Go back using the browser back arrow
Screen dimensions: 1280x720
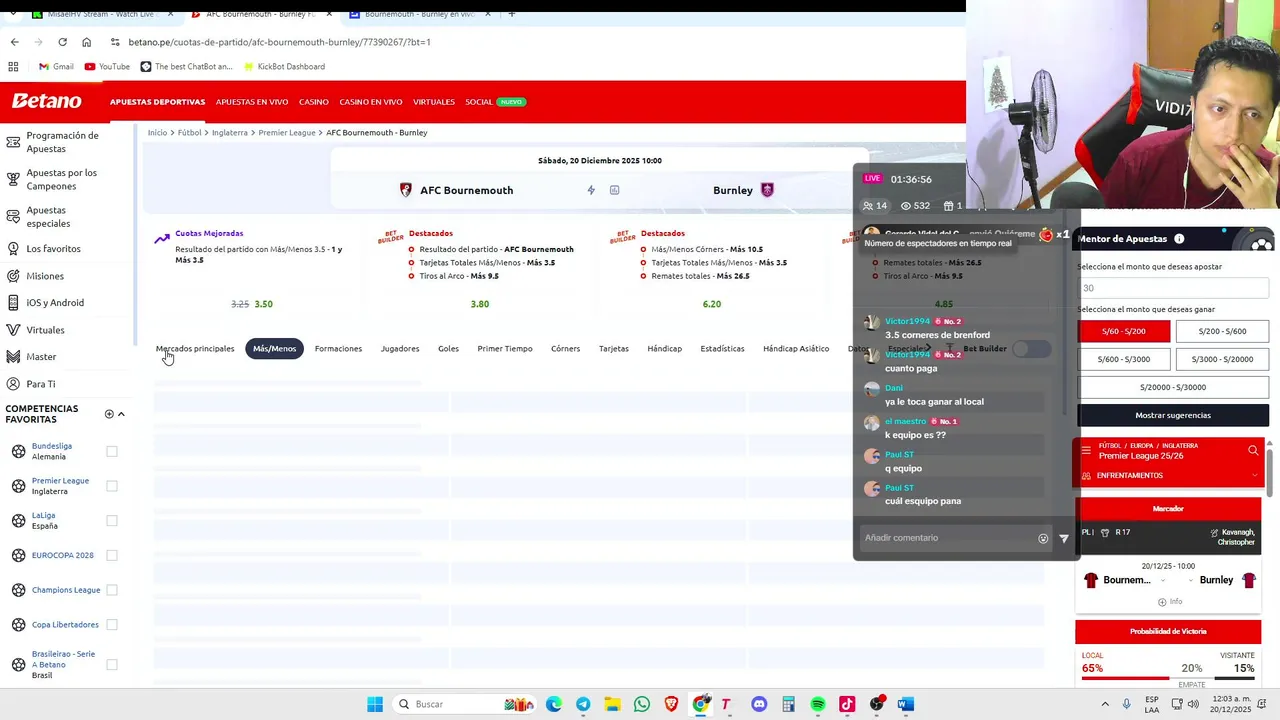[14, 42]
